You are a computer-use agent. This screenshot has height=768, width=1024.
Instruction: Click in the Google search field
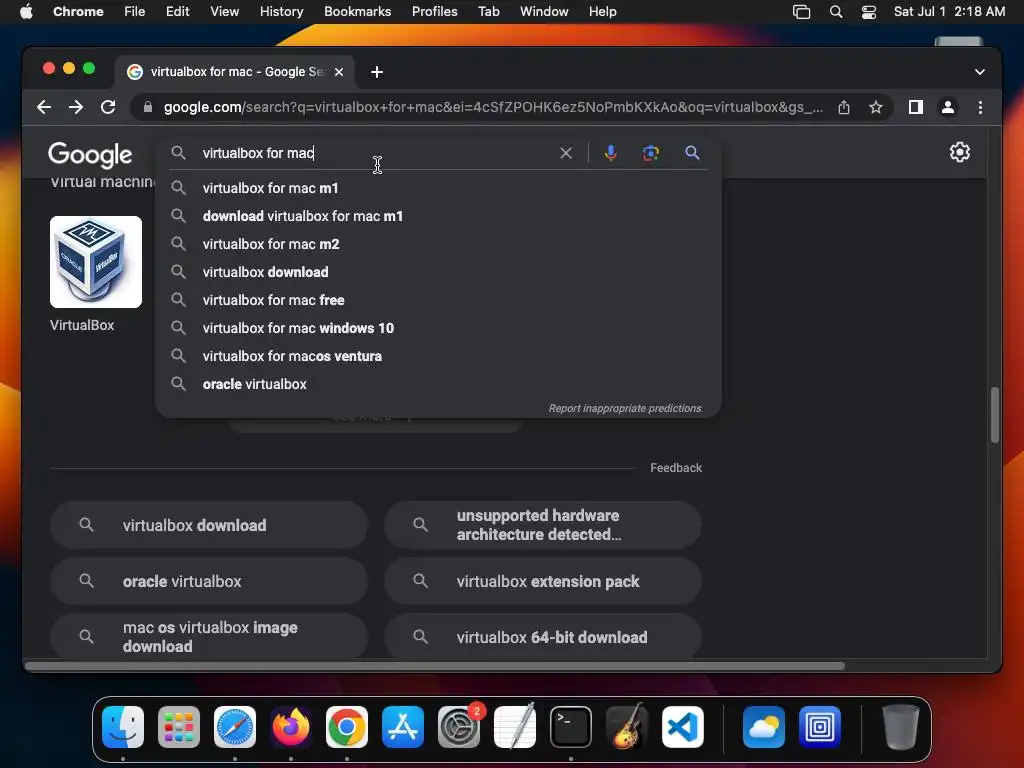coord(376,153)
